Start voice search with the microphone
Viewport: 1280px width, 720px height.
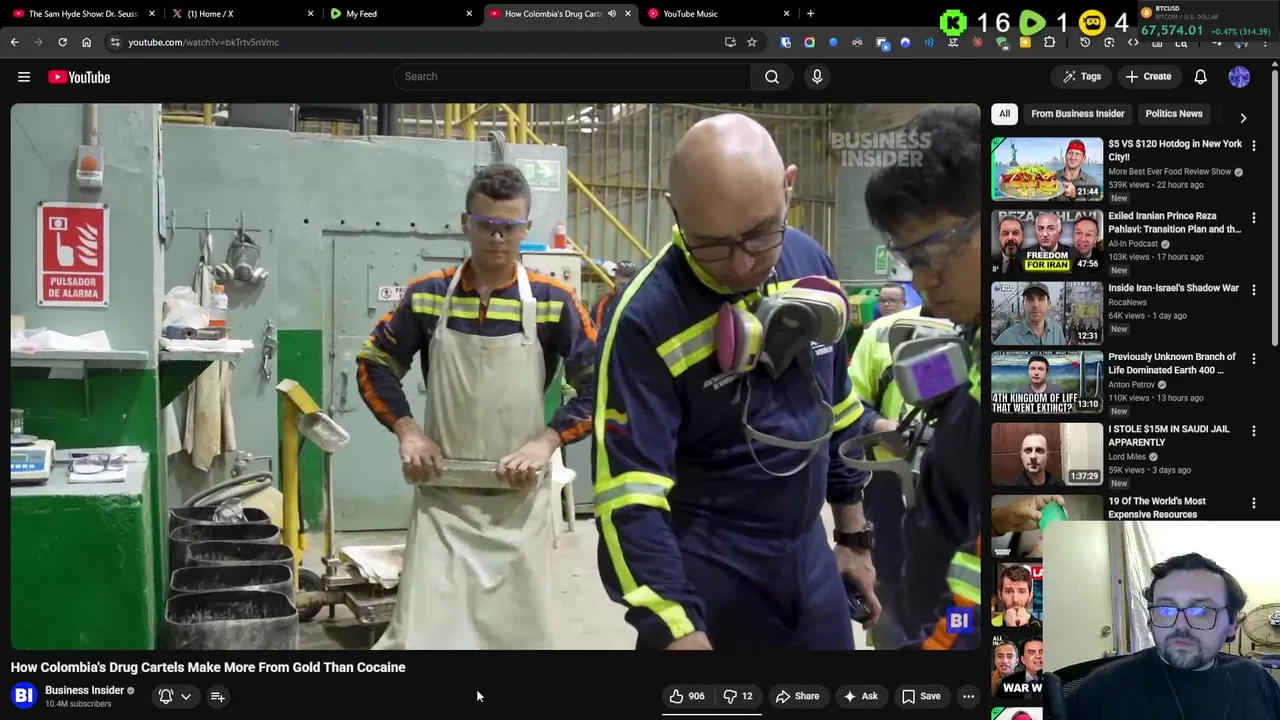tap(817, 76)
